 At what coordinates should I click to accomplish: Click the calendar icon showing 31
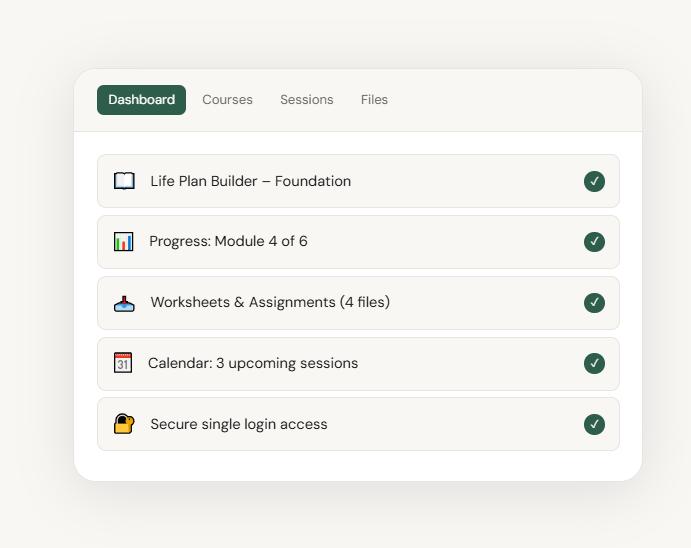[123, 363]
